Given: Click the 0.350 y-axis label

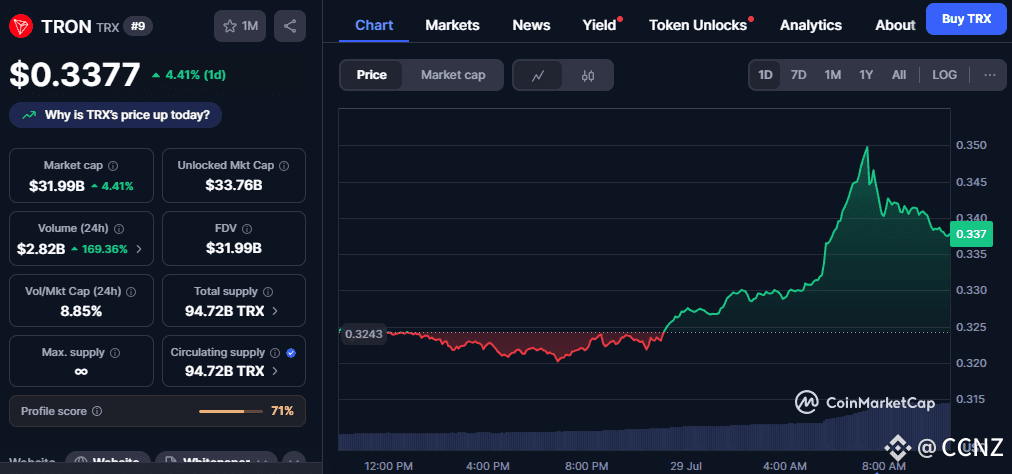Looking at the screenshot, I should [971, 145].
